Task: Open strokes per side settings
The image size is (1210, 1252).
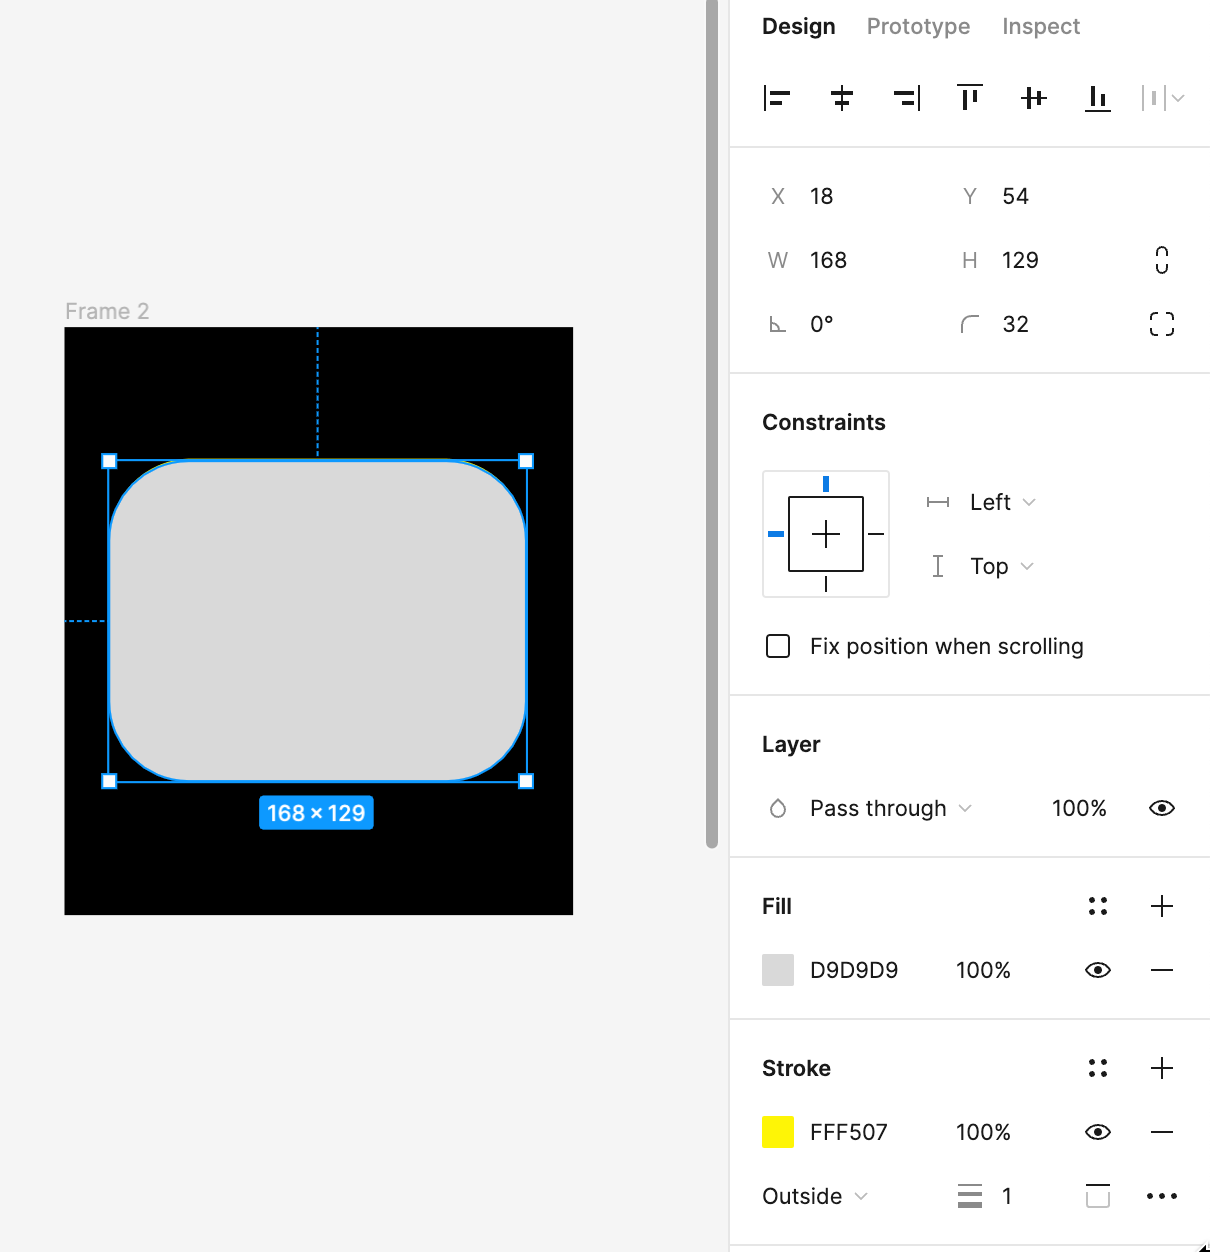Action: tap(1098, 1196)
